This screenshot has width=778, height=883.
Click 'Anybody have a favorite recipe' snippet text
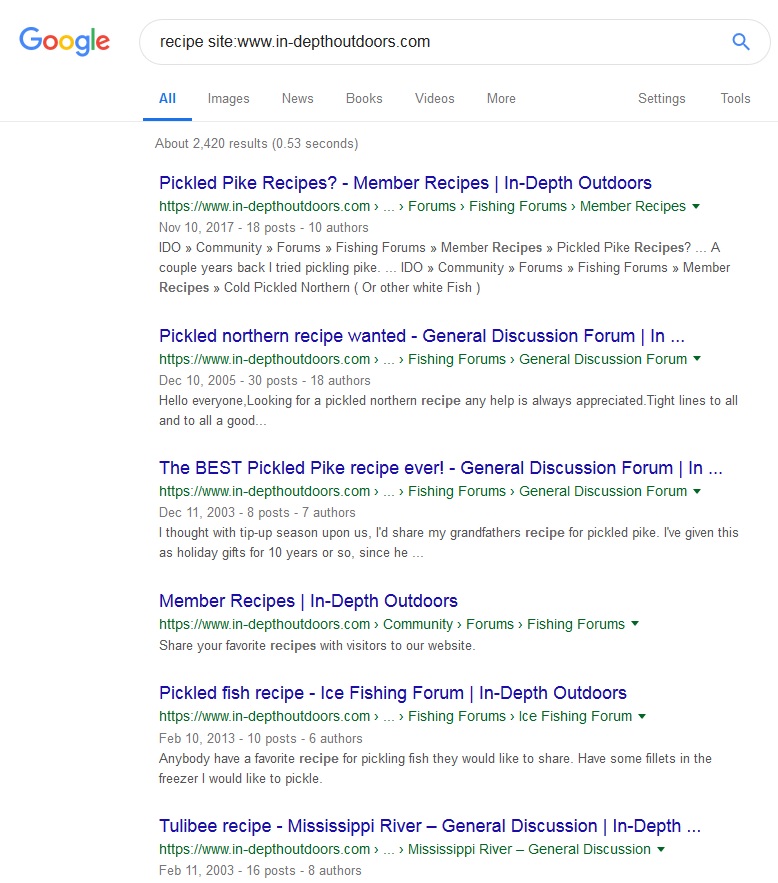pyautogui.click(x=435, y=769)
